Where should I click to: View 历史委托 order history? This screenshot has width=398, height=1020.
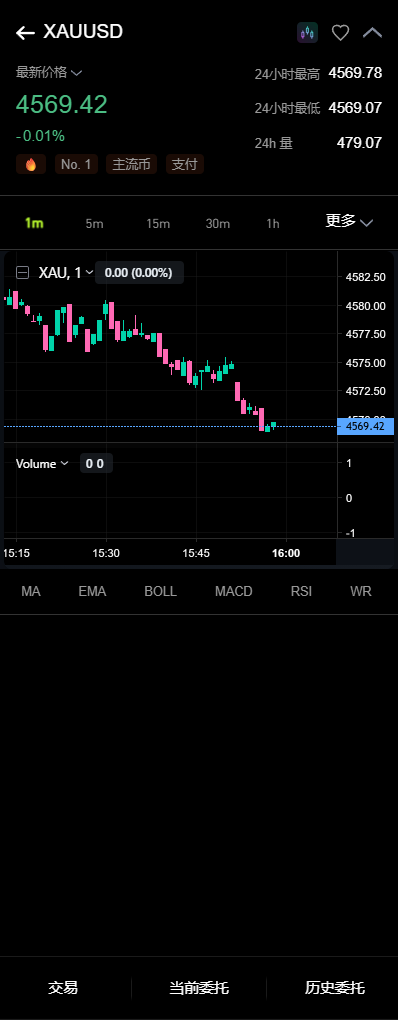point(335,988)
